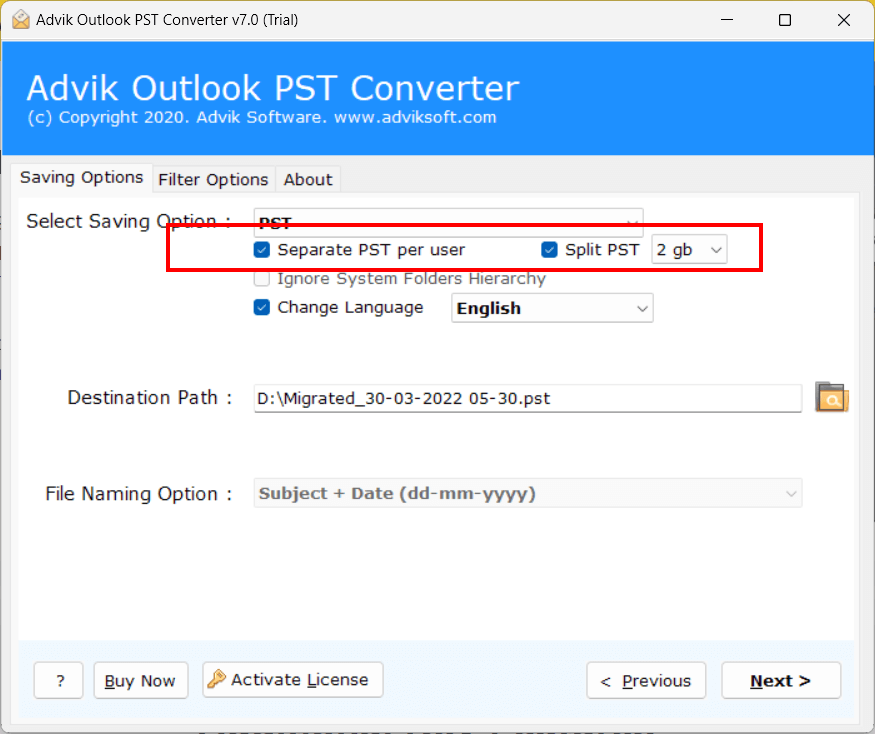Disable the Change Language checkbox
Screen dimensions: 875x734
pyautogui.click(x=262, y=308)
